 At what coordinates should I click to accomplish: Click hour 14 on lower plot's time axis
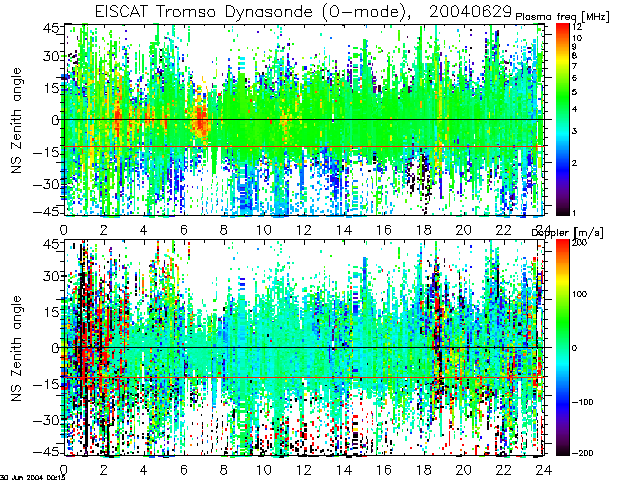[344, 470]
